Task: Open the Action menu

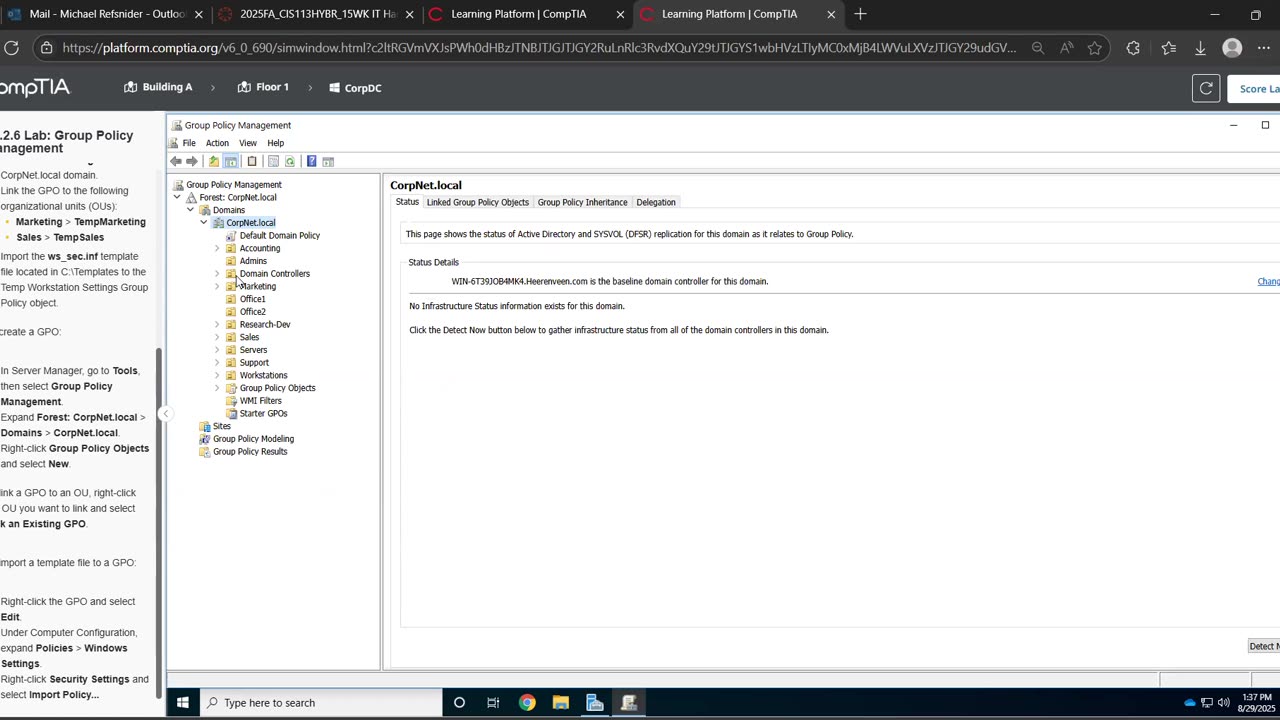Action: point(217,143)
